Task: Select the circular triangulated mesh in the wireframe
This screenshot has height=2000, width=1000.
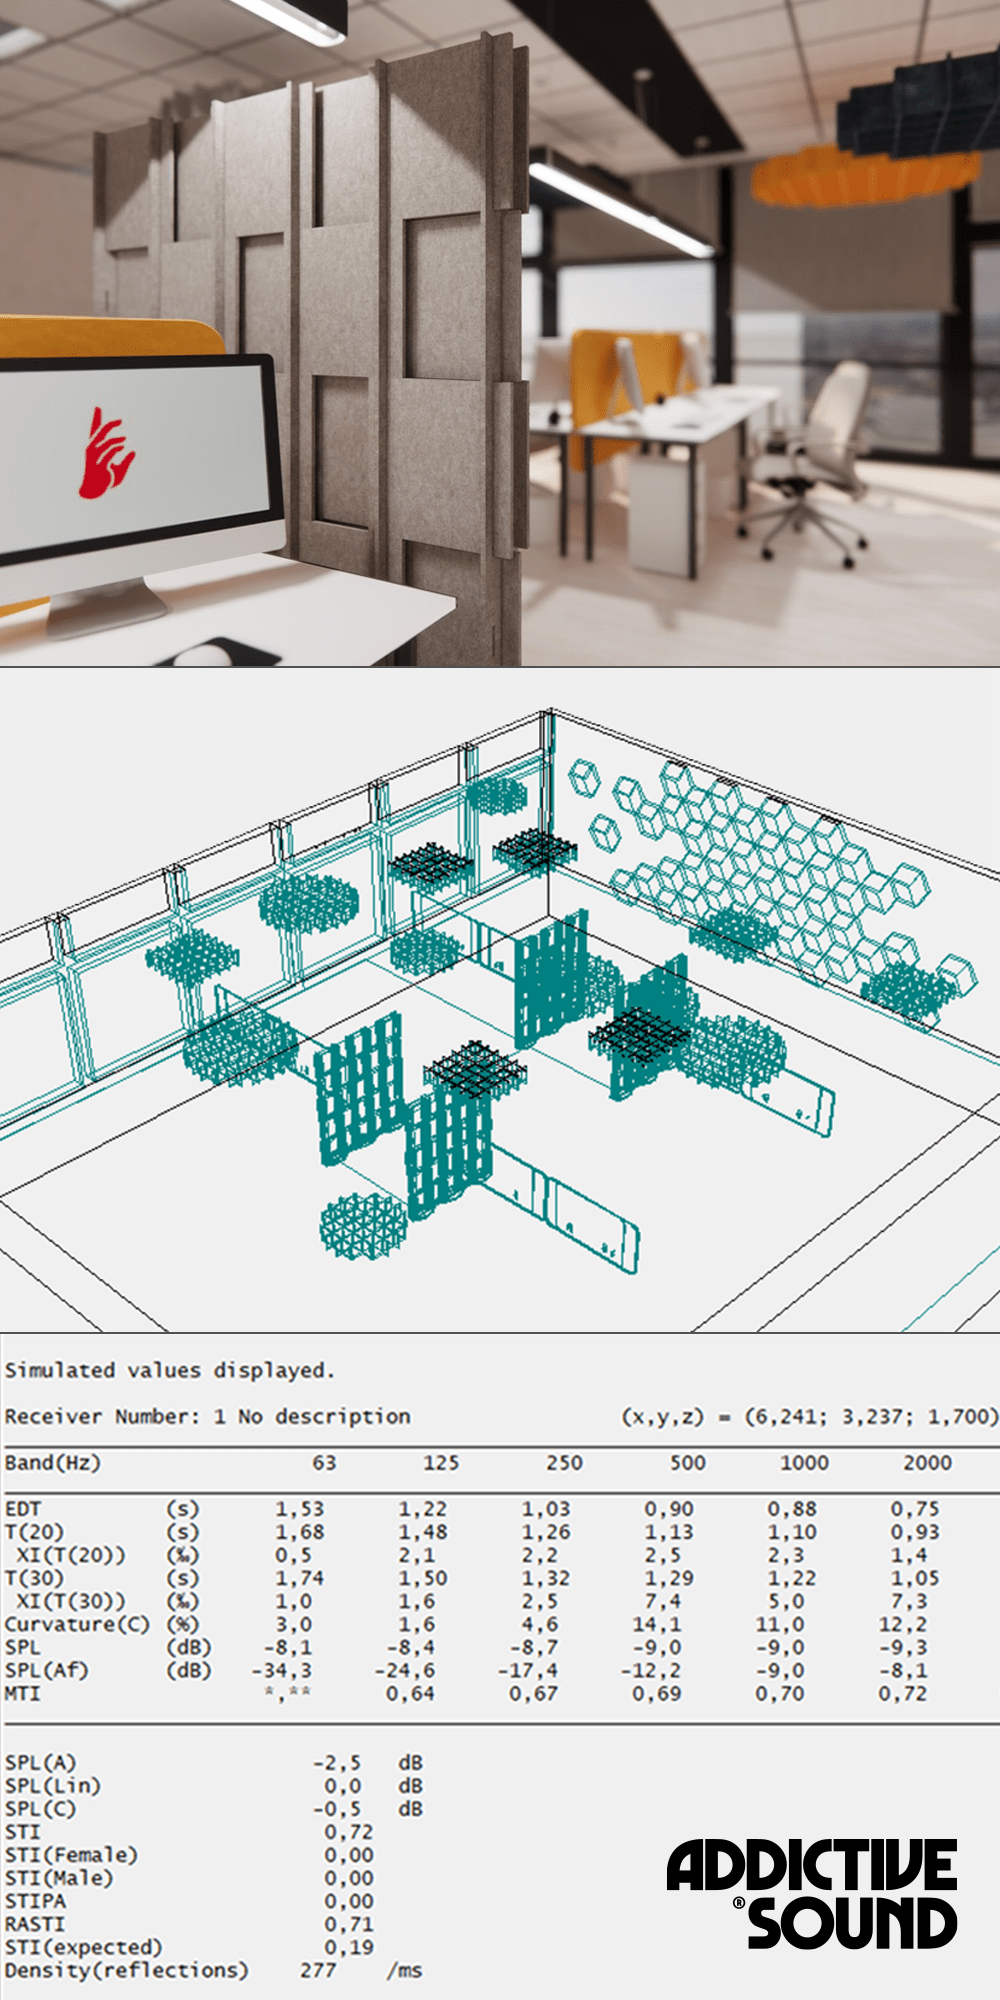Action: pyautogui.click(x=363, y=1226)
